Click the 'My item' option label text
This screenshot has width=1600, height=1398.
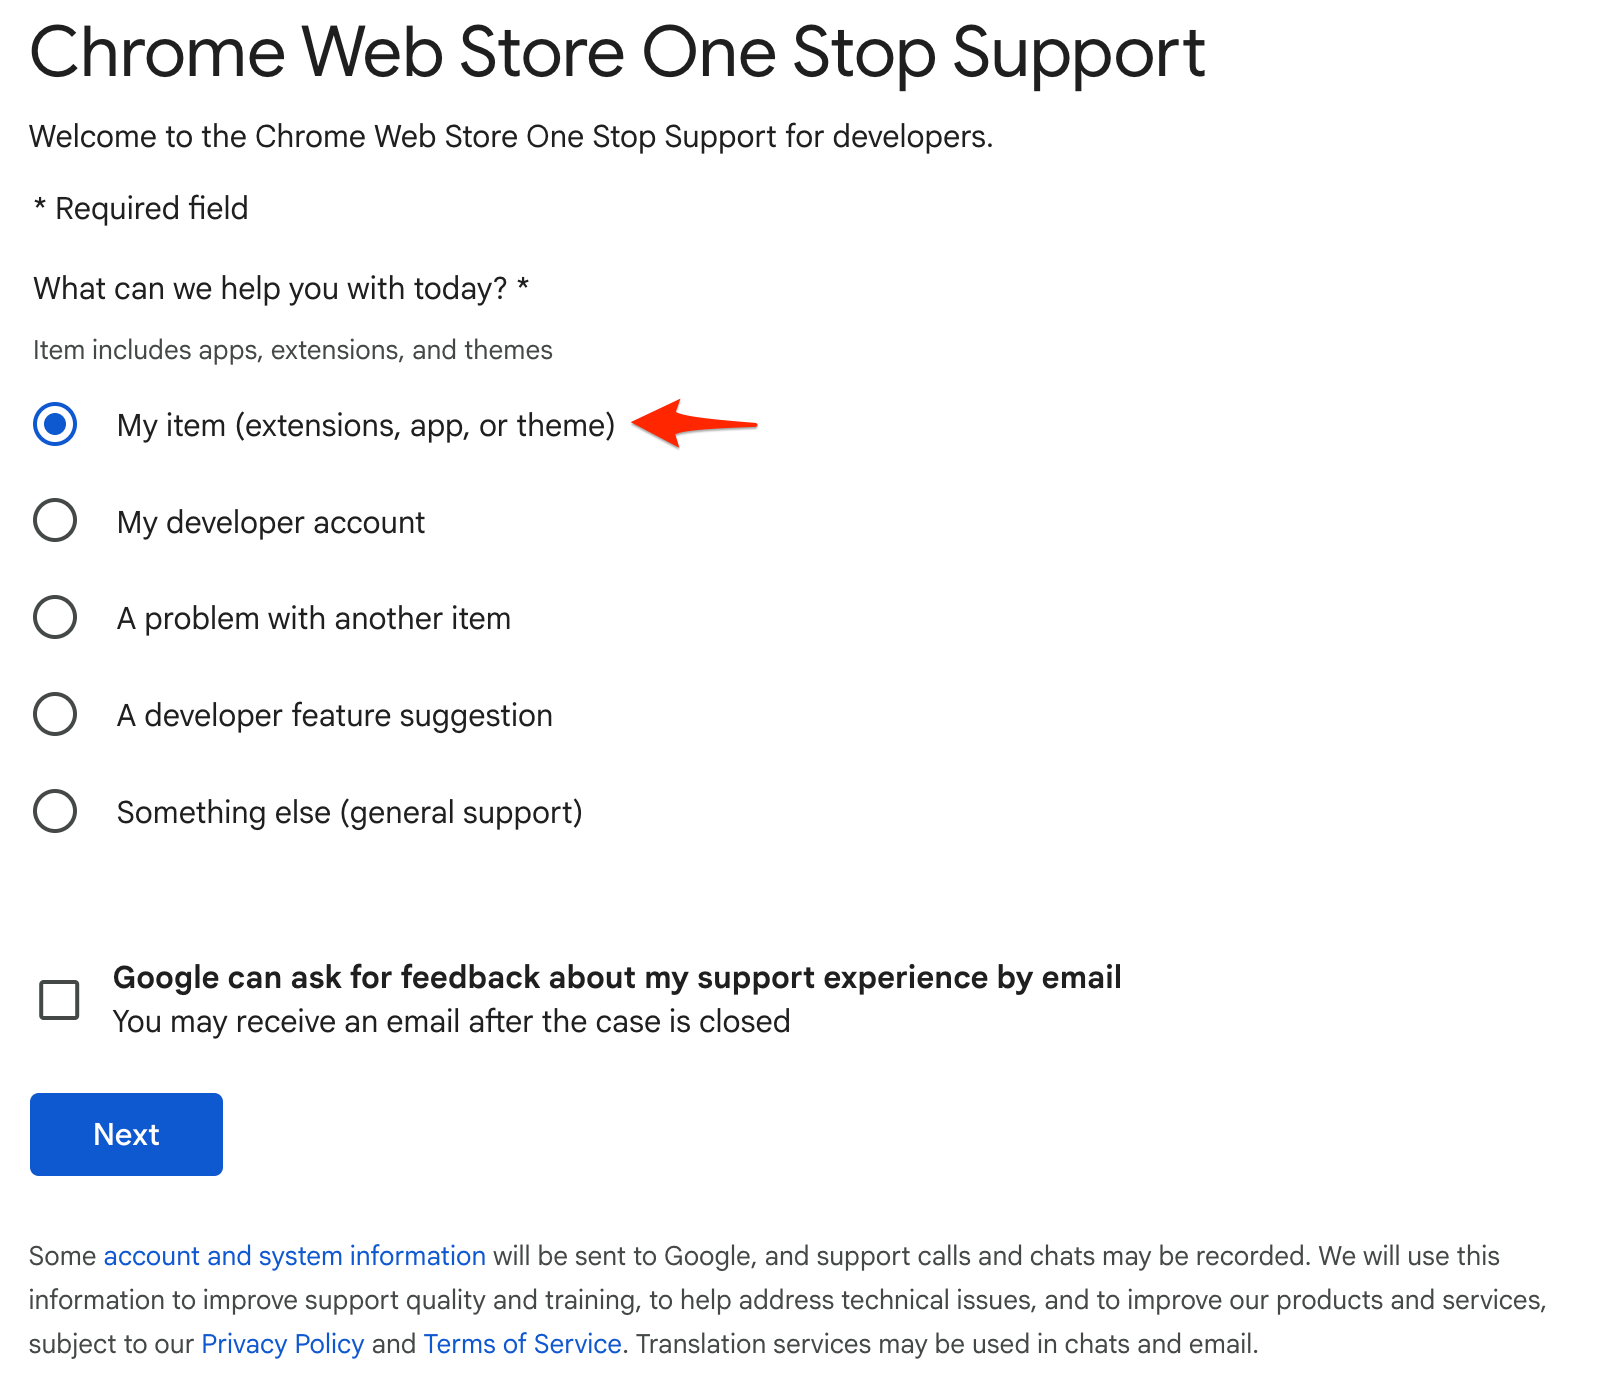[366, 425]
